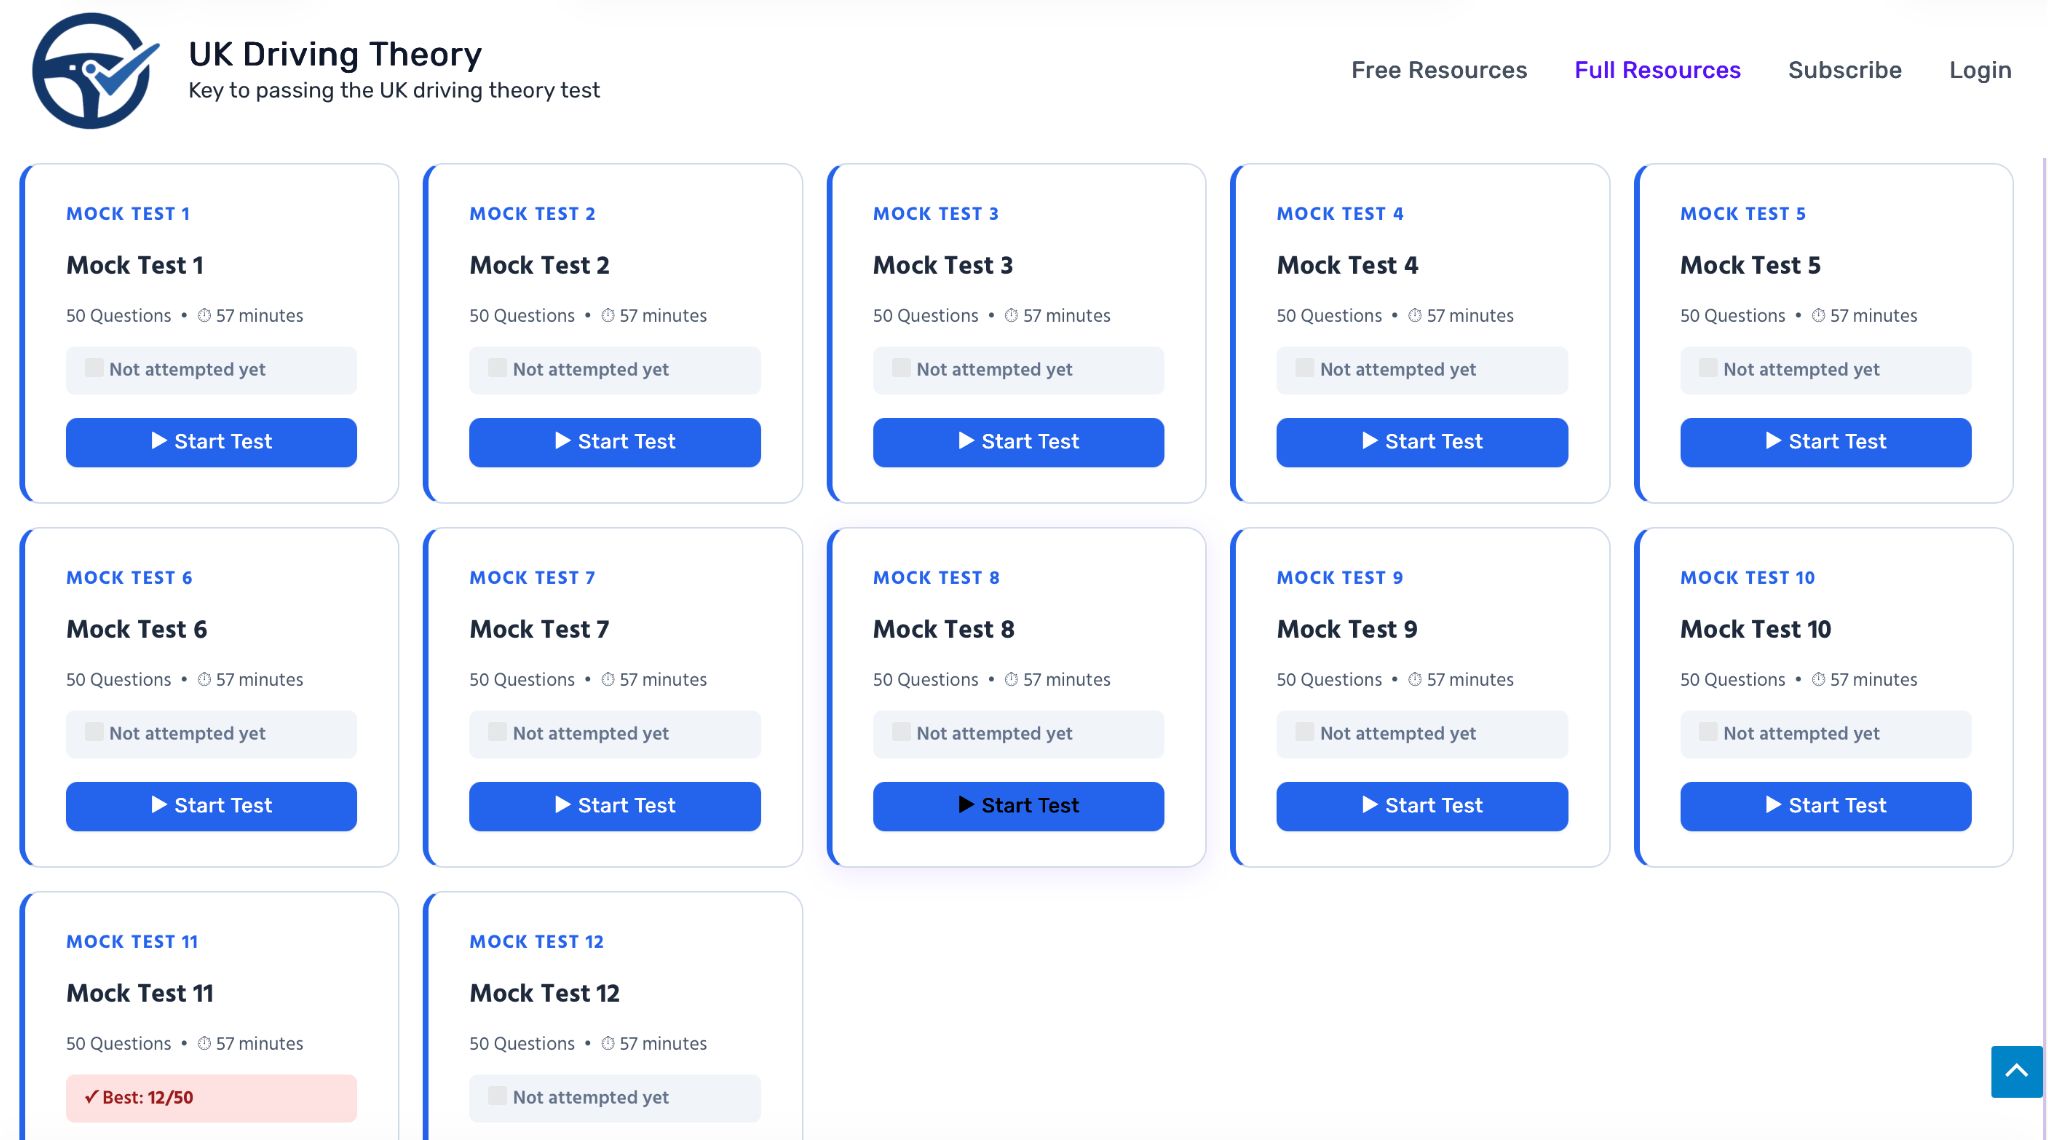Click the Not attempted yet box on Mock Test 7
The height and width of the screenshot is (1140, 2048).
(x=614, y=734)
